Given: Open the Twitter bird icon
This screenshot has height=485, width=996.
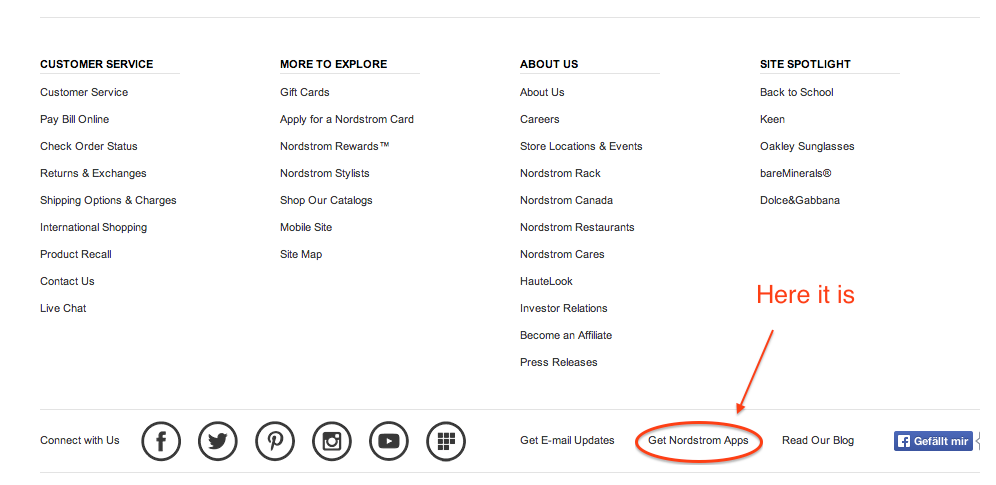Looking at the screenshot, I should (218, 441).
